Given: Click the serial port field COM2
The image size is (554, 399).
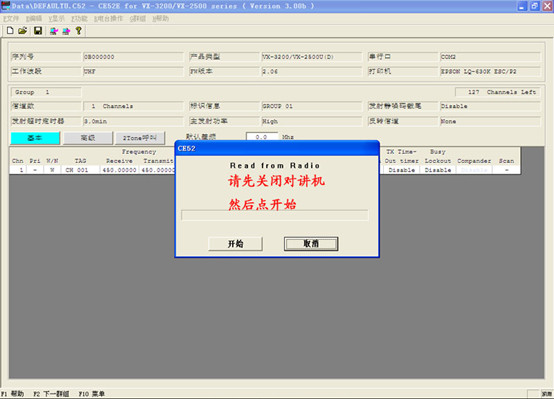Looking at the screenshot, I should point(490,57).
